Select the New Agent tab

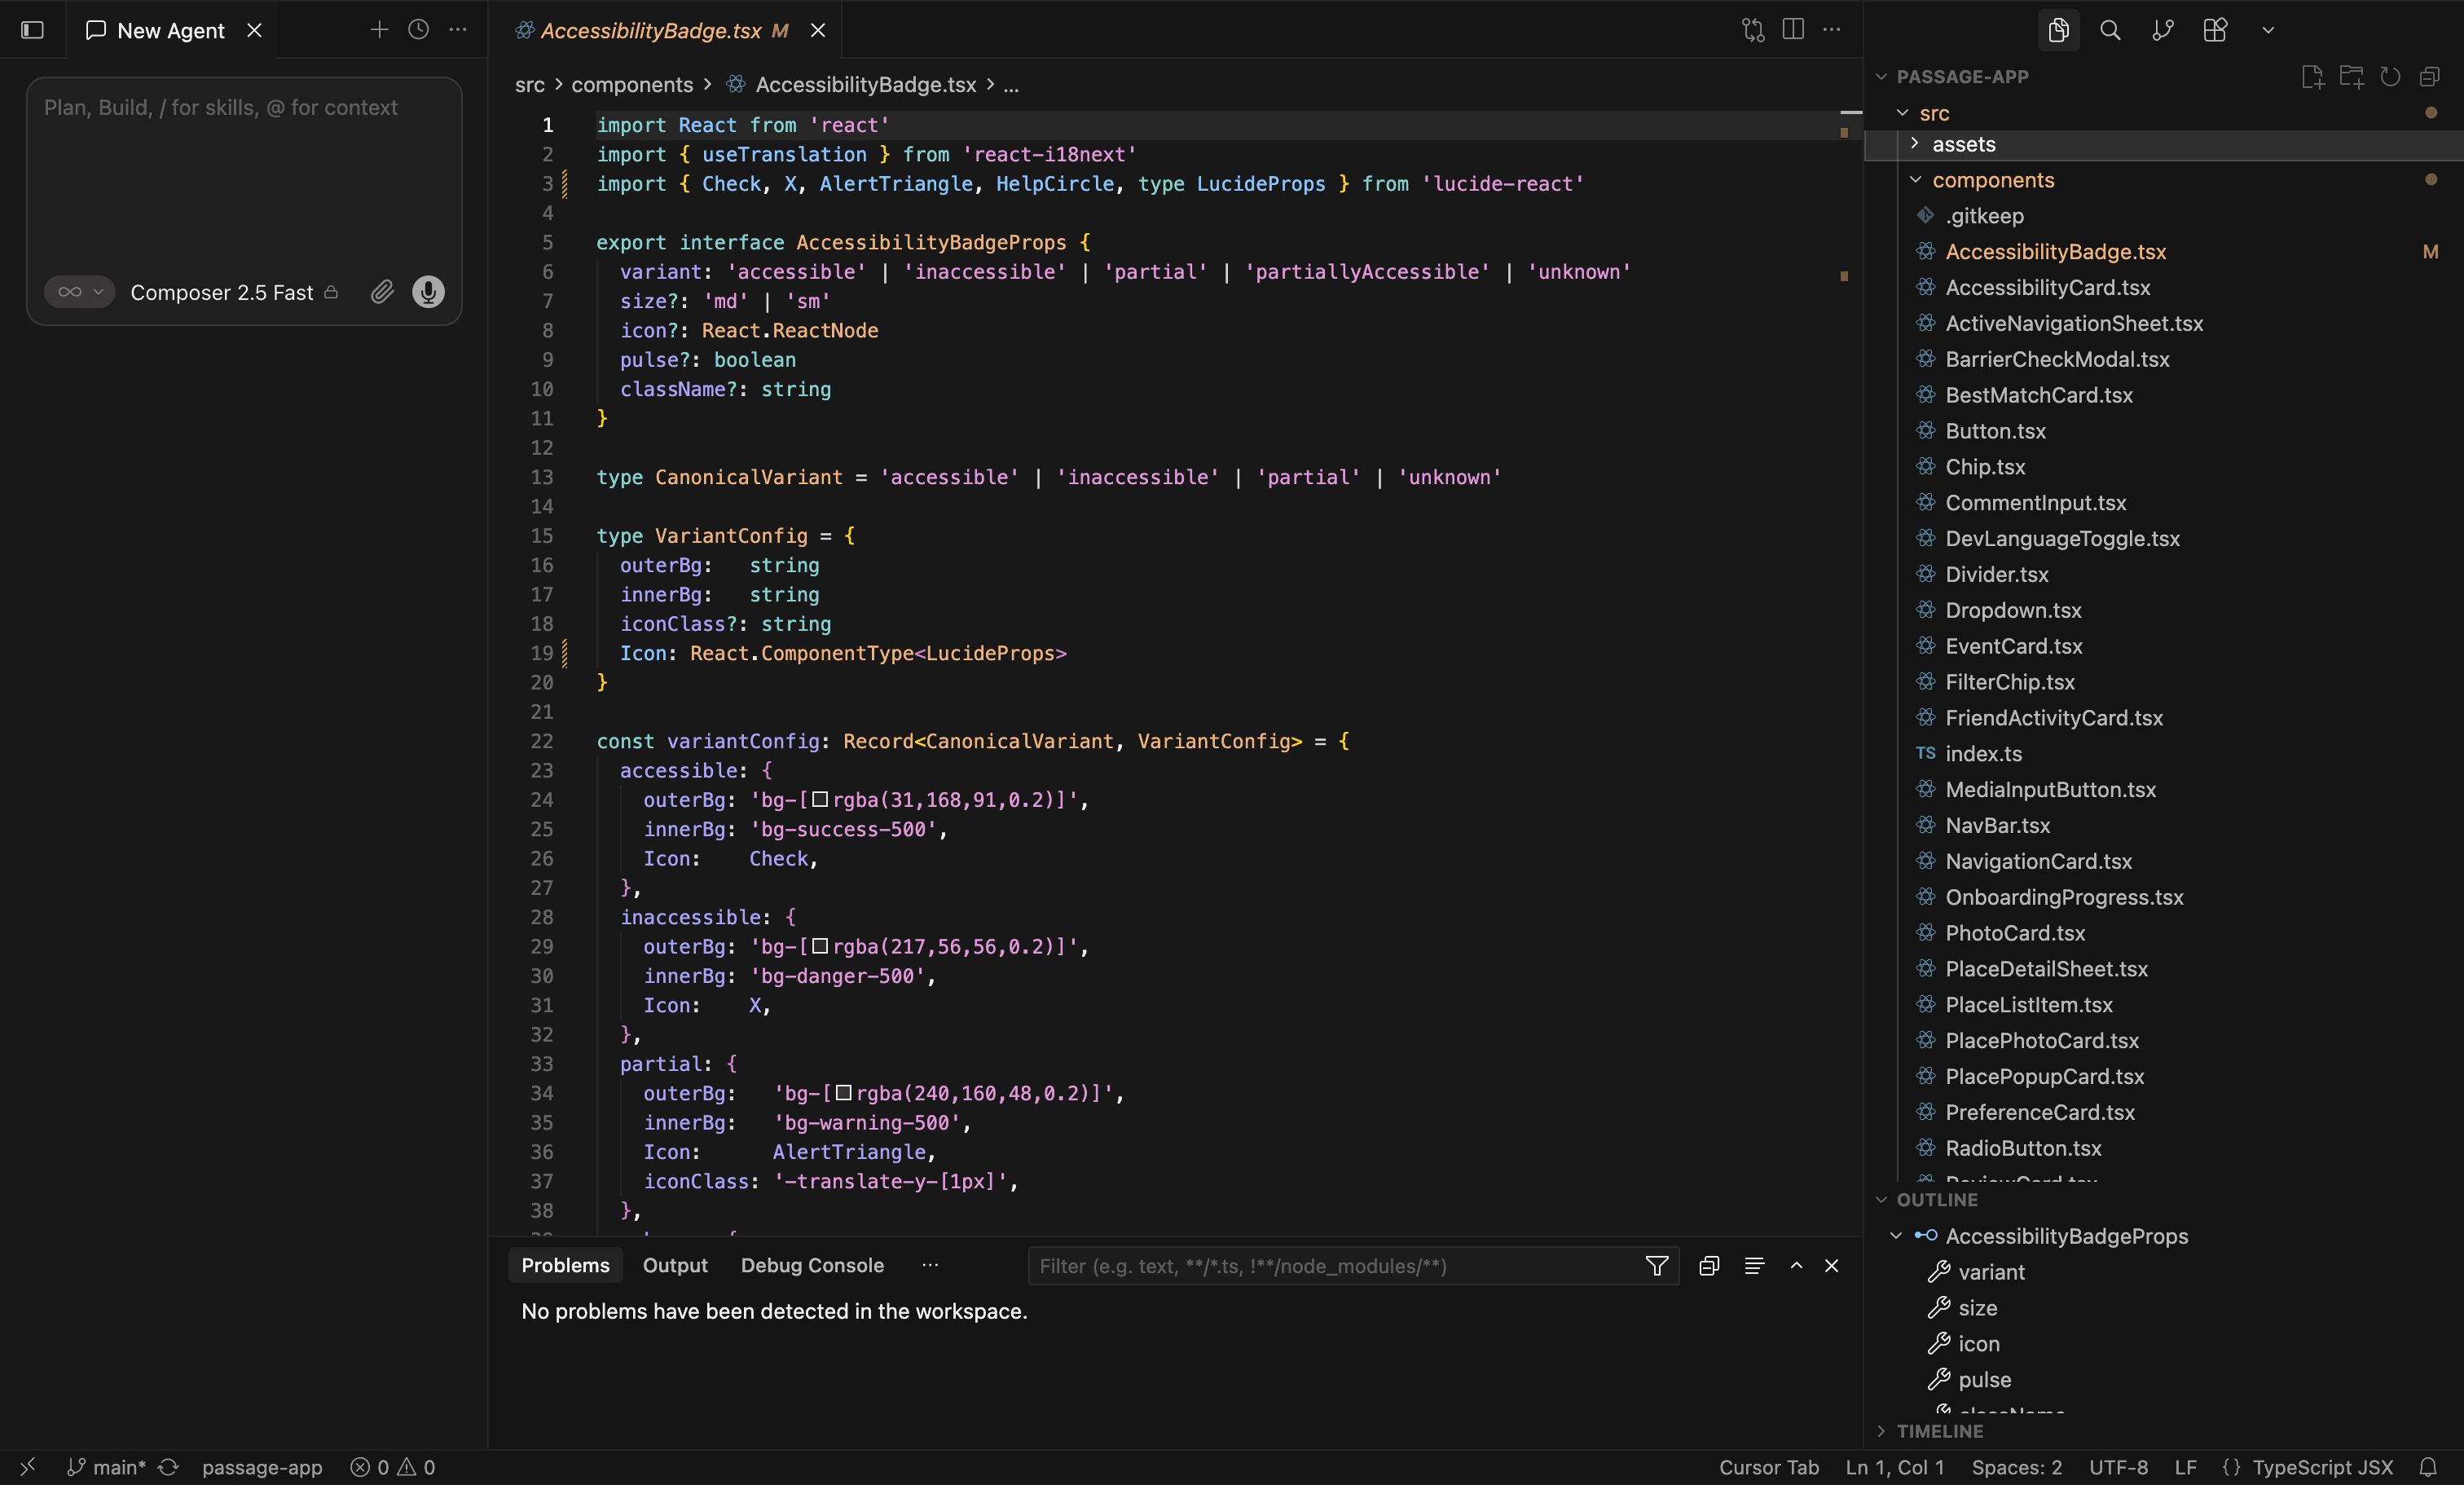pyautogui.click(x=170, y=31)
